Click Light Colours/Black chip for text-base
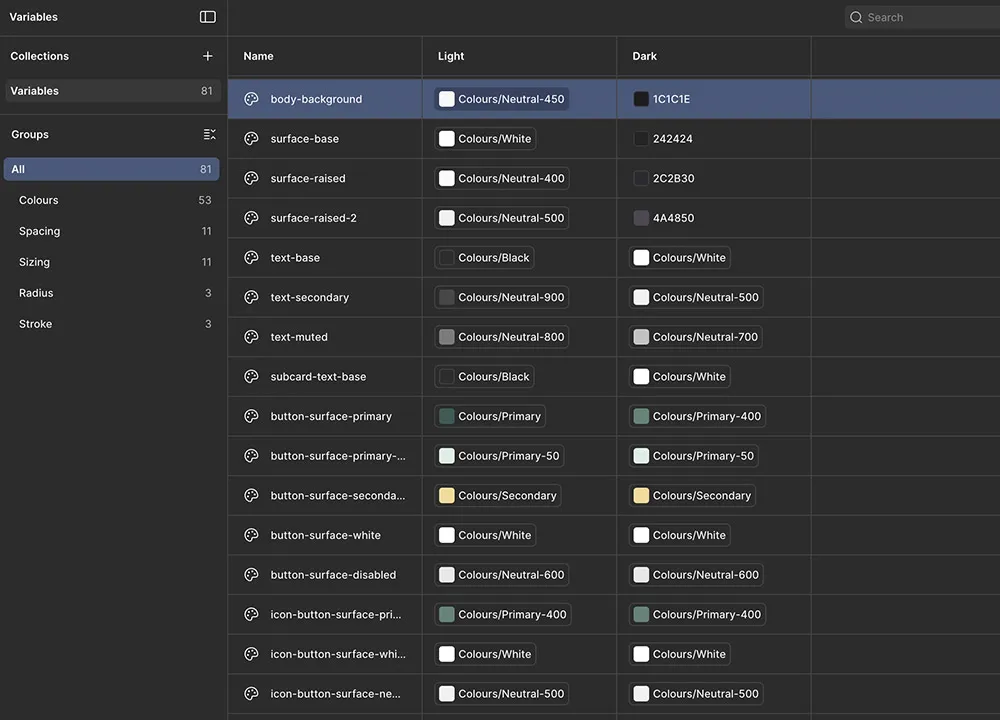 click(x=484, y=258)
